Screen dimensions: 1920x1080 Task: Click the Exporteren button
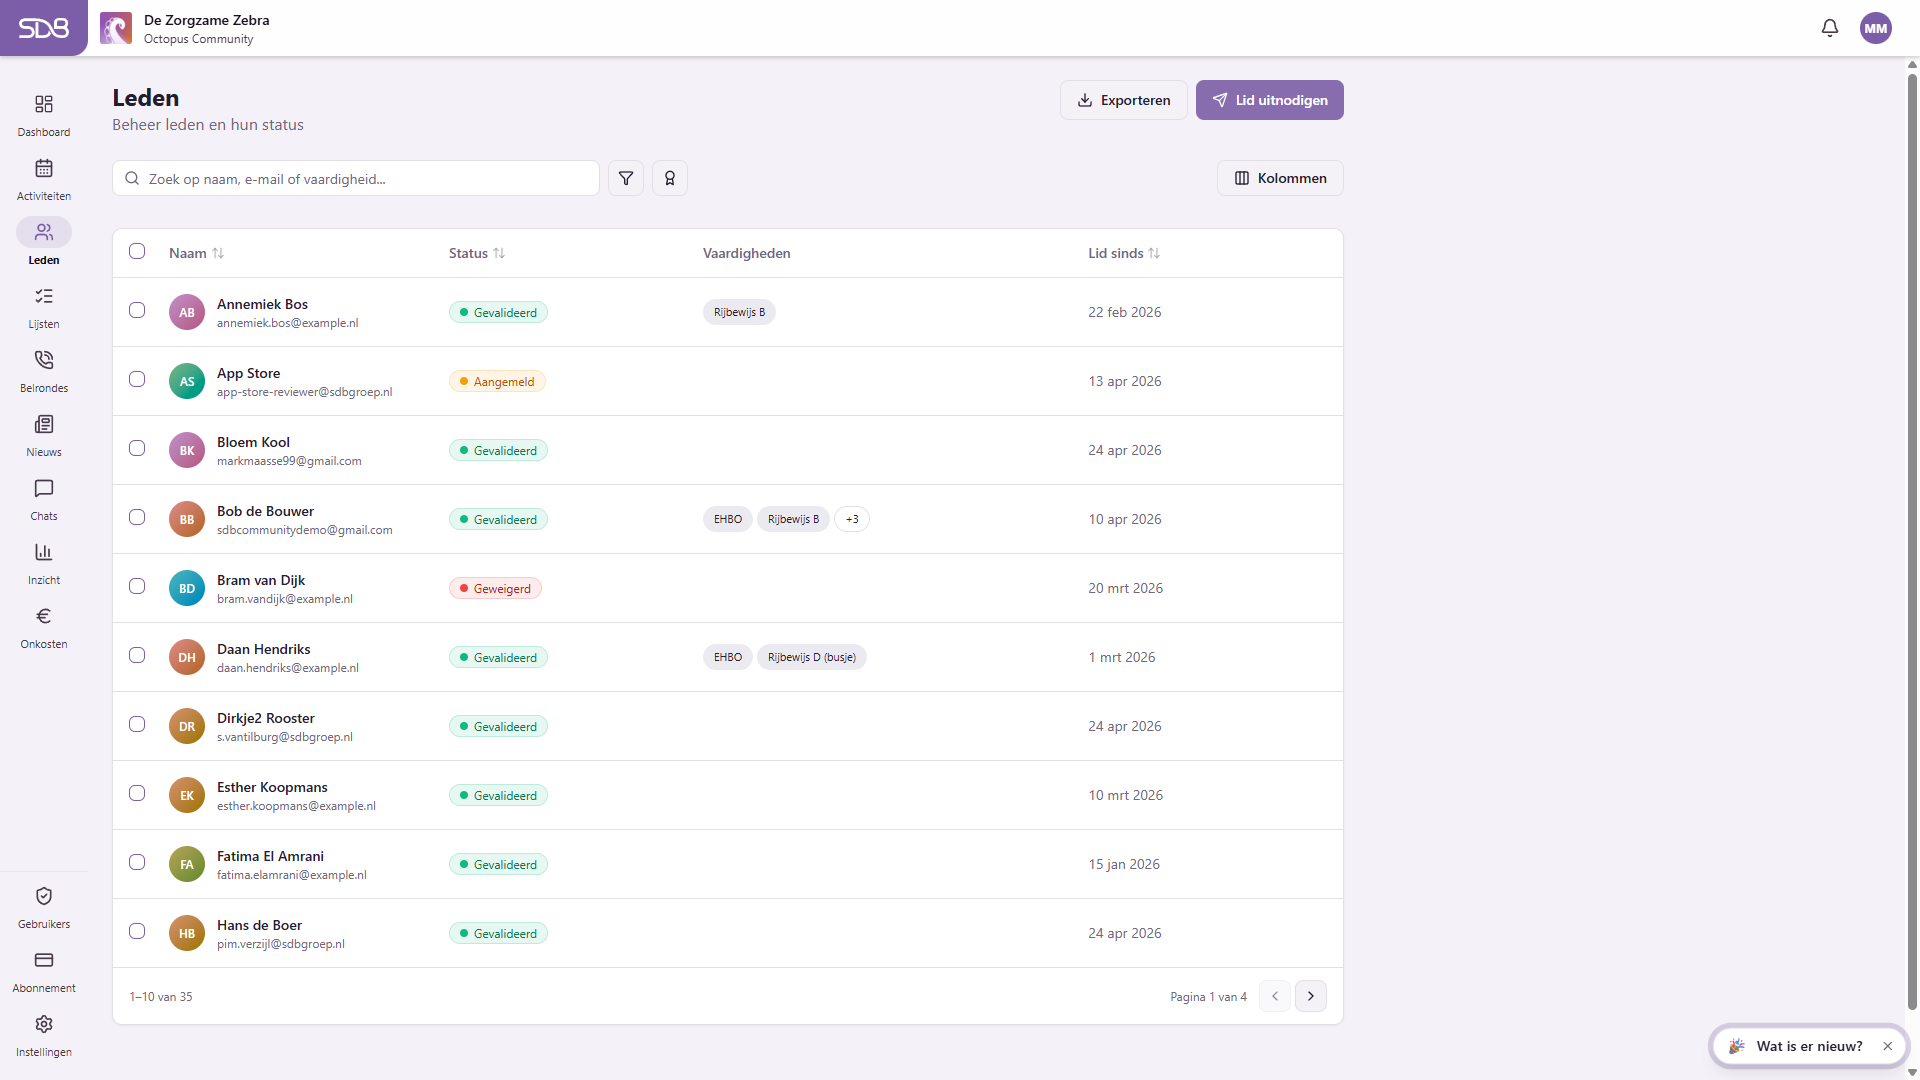coord(1124,100)
